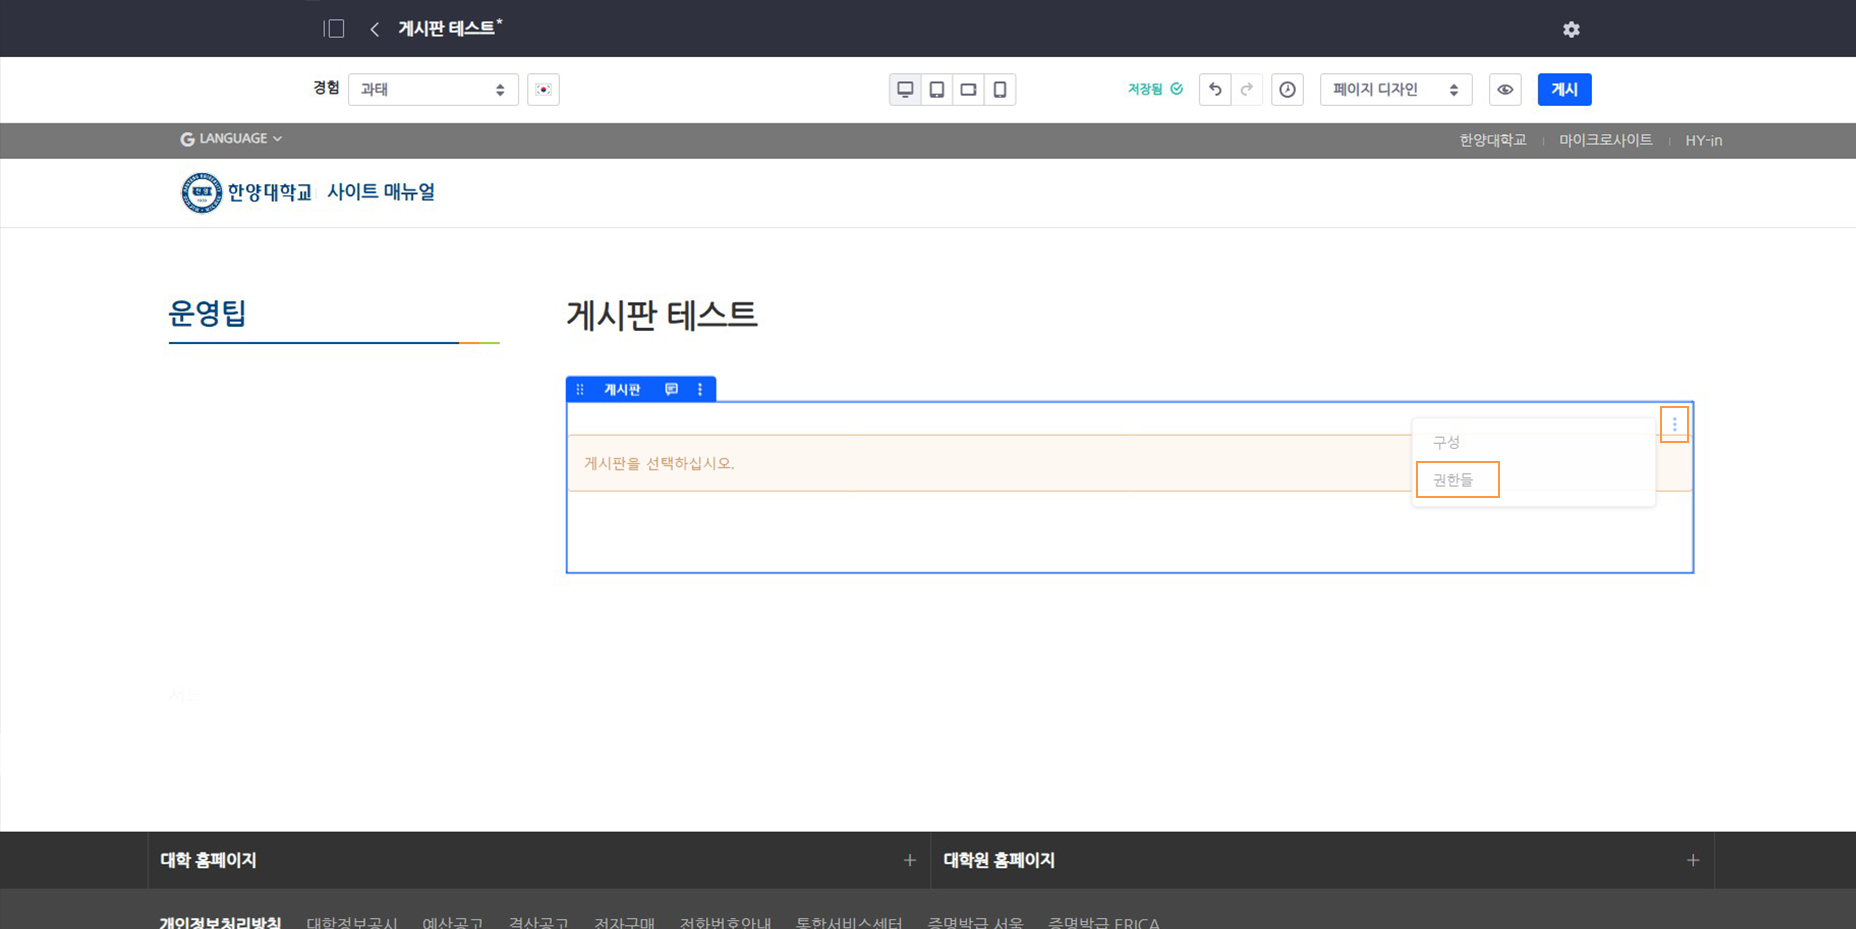Preview page with the eye icon
Image resolution: width=1856 pixels, height=929 pixels.
tap(1505, 90)
